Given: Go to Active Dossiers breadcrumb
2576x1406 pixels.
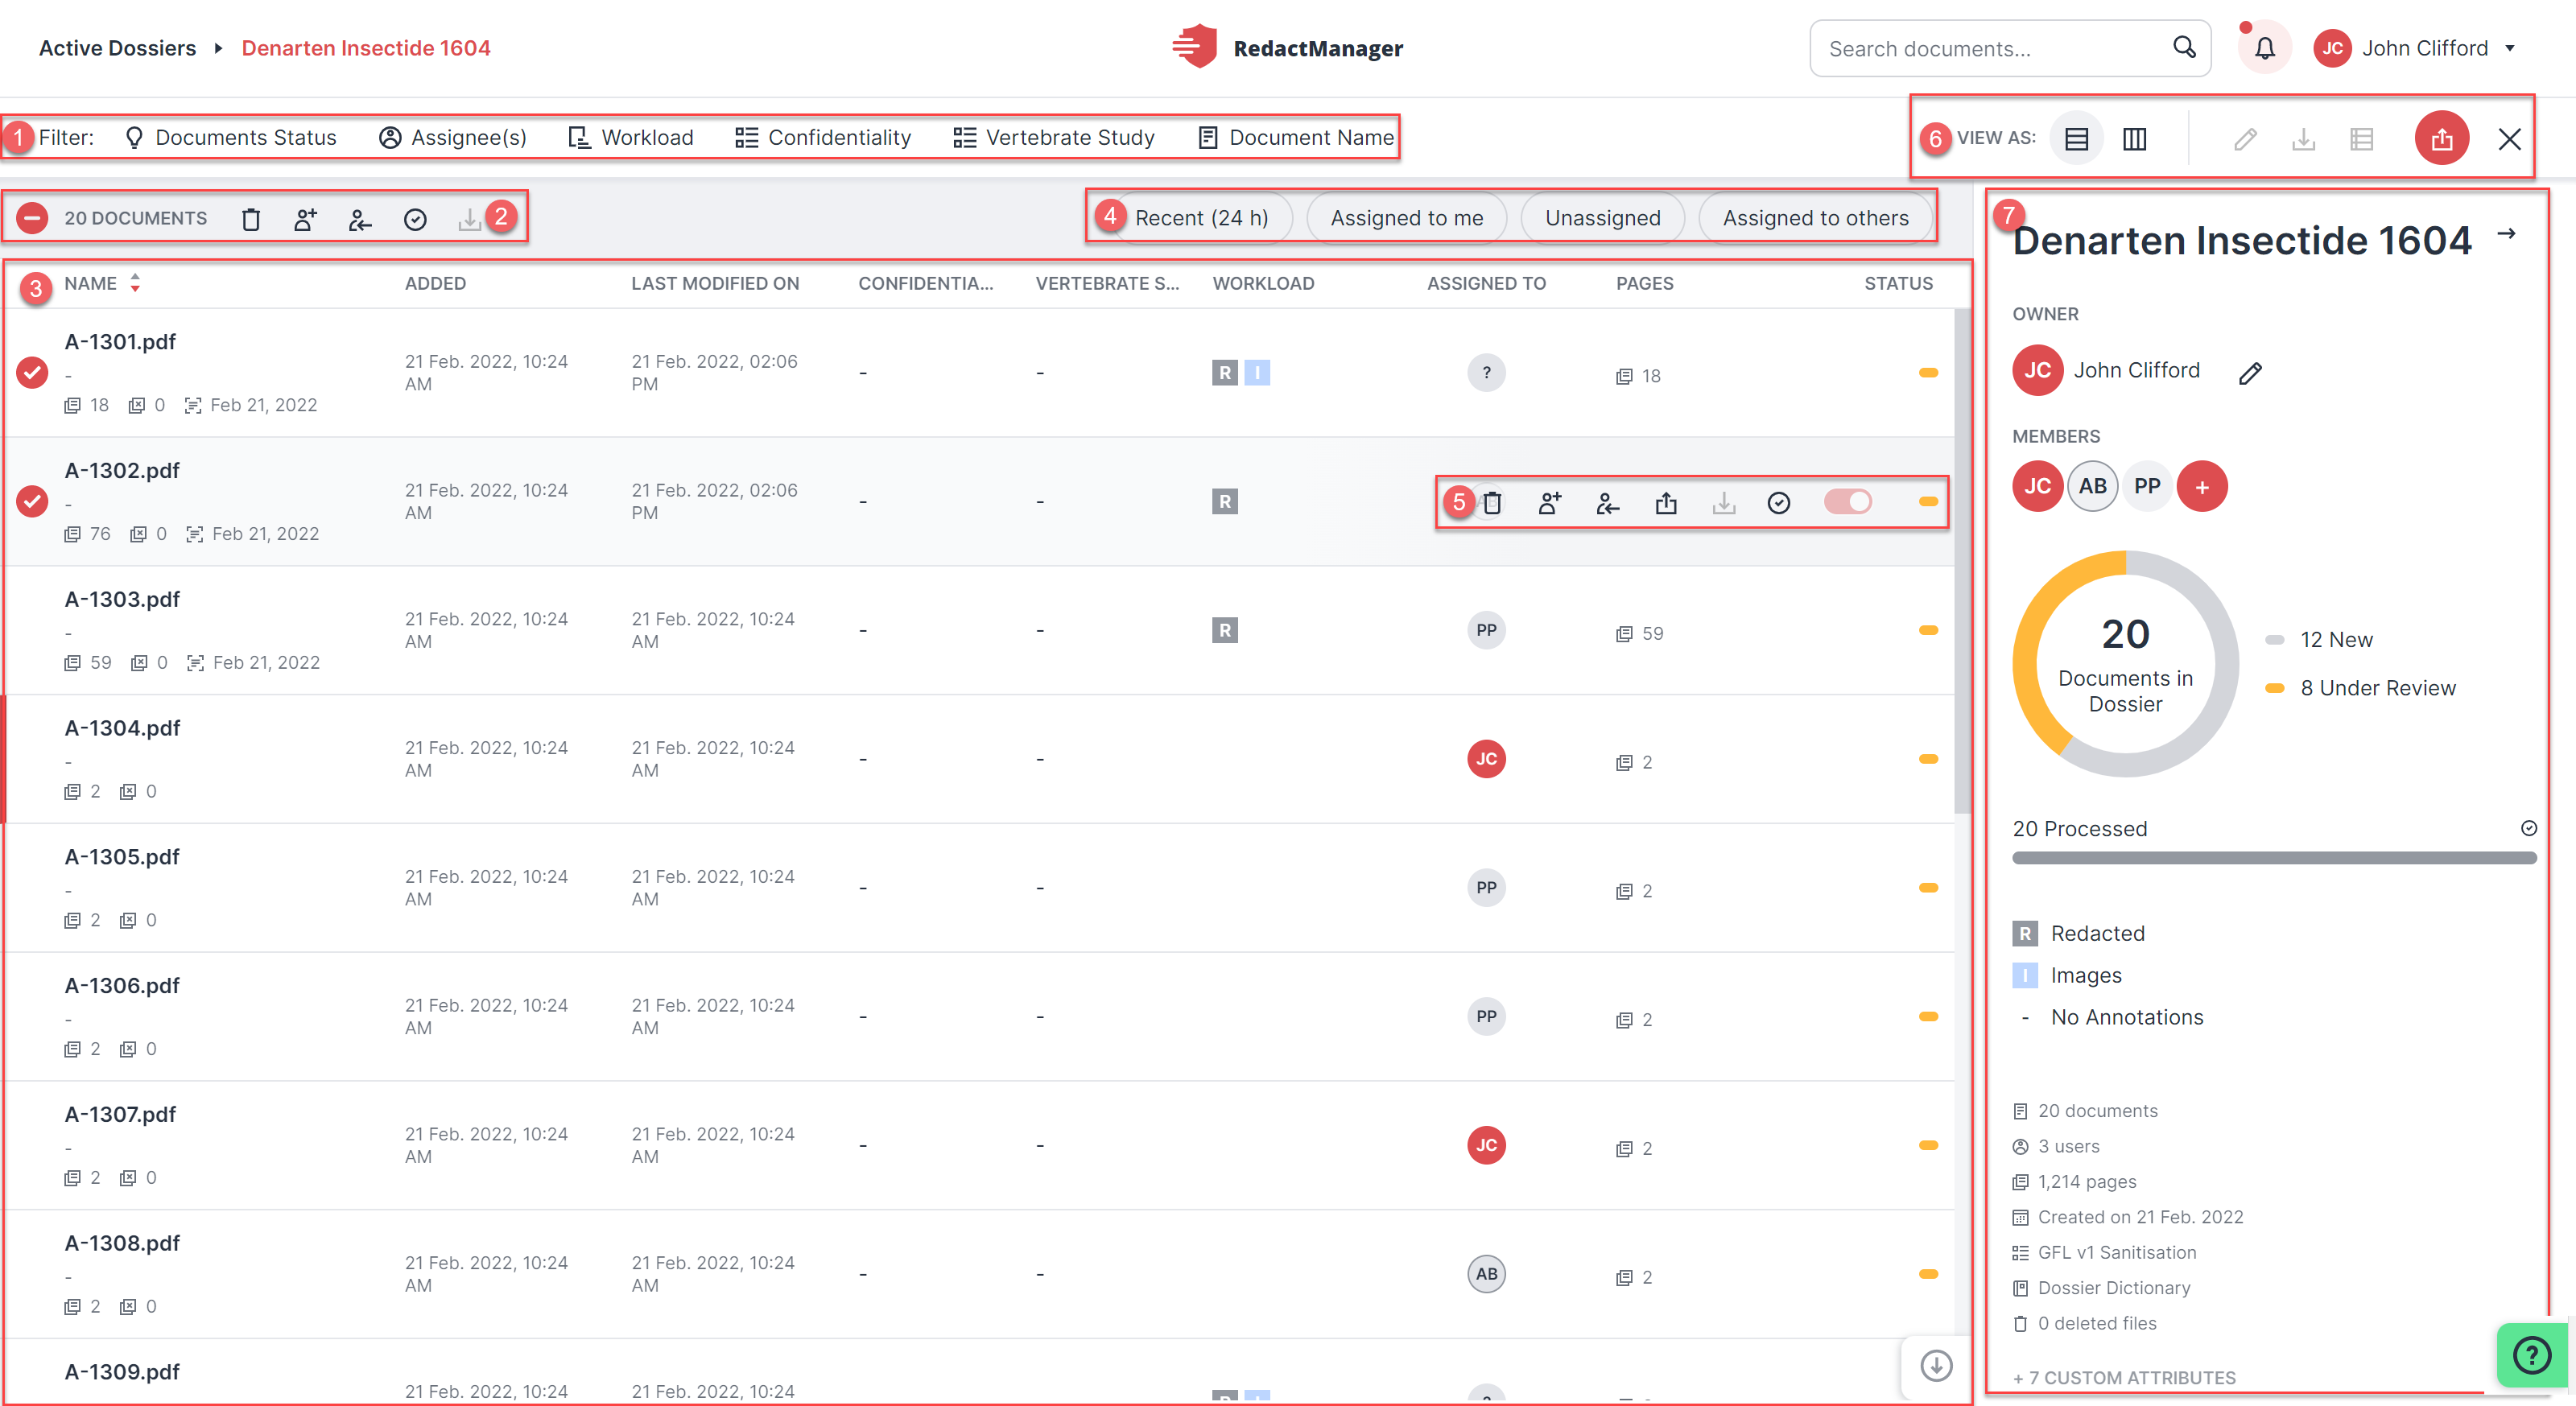Looking at the screenshot, I should tap(117, 48).
